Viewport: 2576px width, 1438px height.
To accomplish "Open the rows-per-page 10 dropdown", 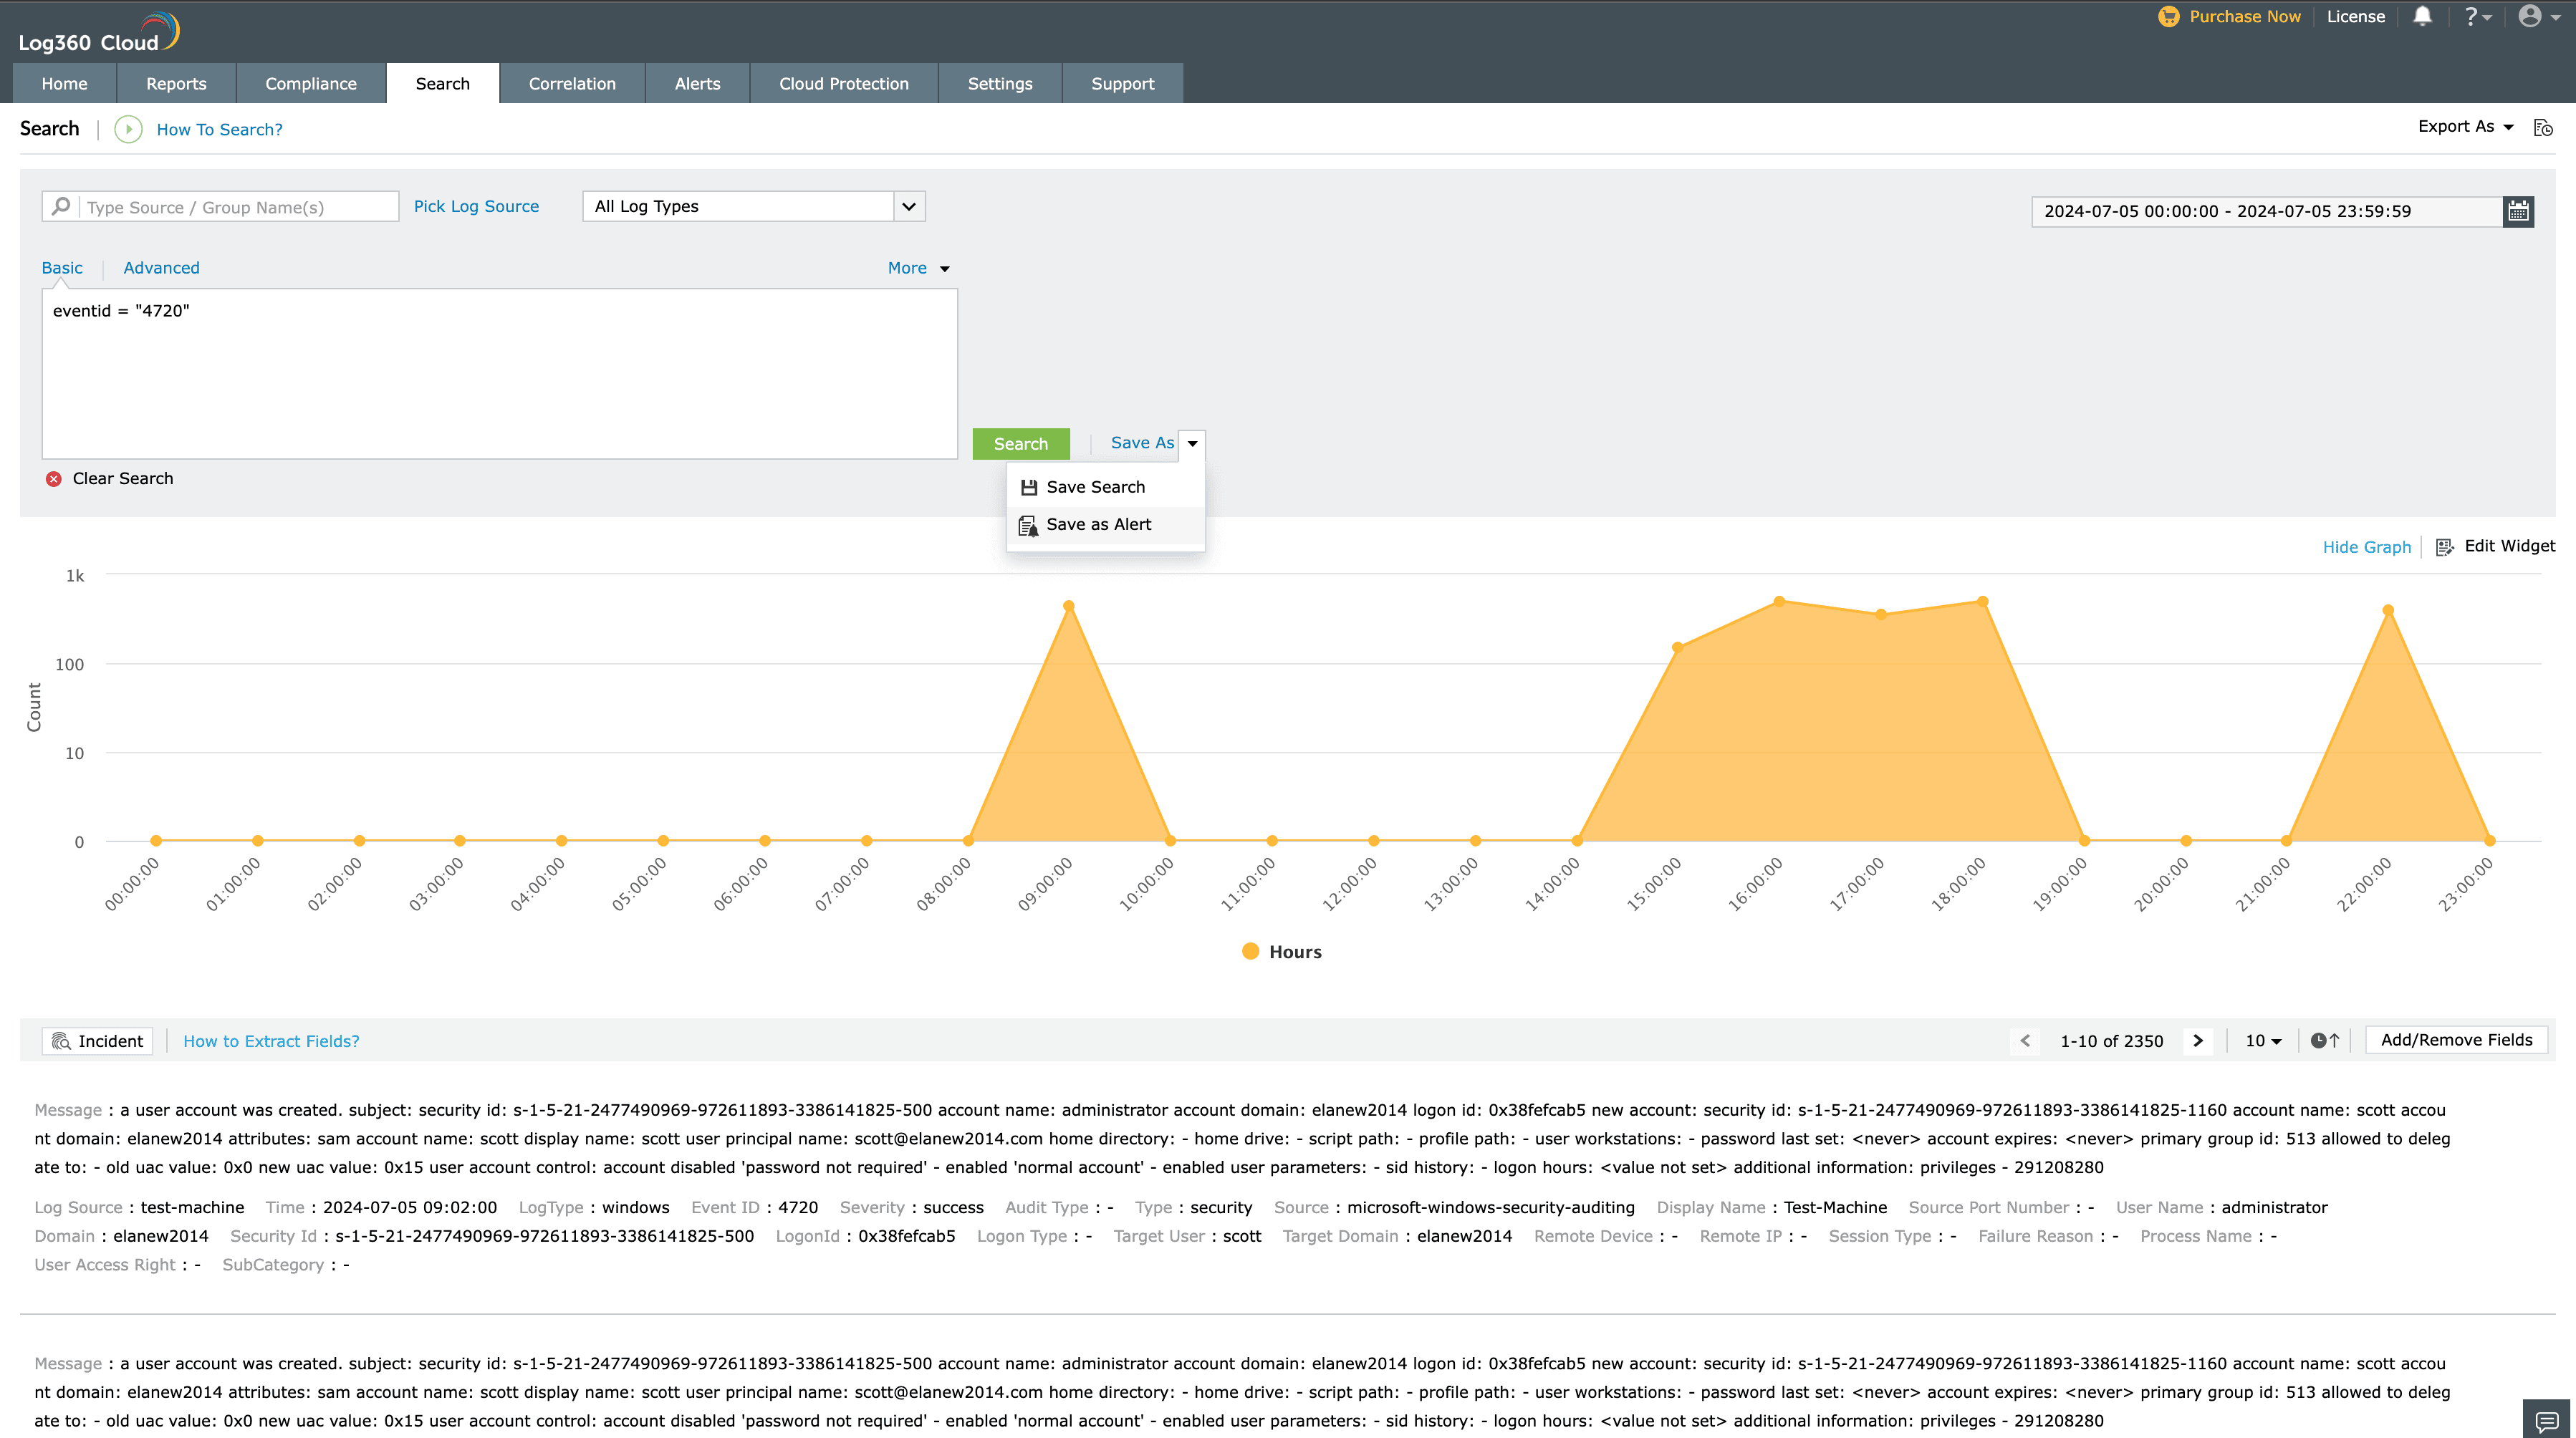I will click(2262, 1040).
